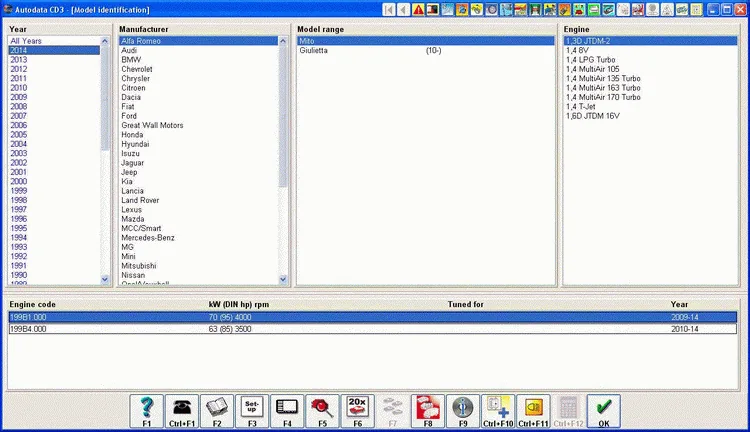
Task: Click the go-to-first arrow in title toolbar
Action: pyautogui.click(x=389, y=9)
